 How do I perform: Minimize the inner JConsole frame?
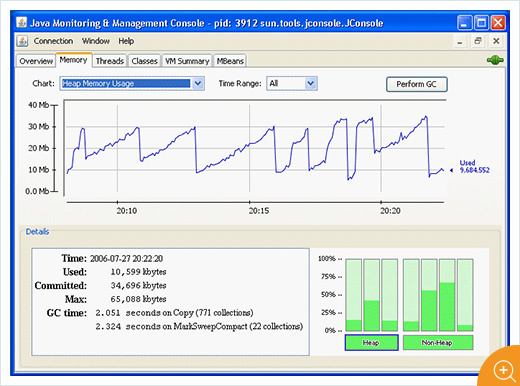point(460,41)
